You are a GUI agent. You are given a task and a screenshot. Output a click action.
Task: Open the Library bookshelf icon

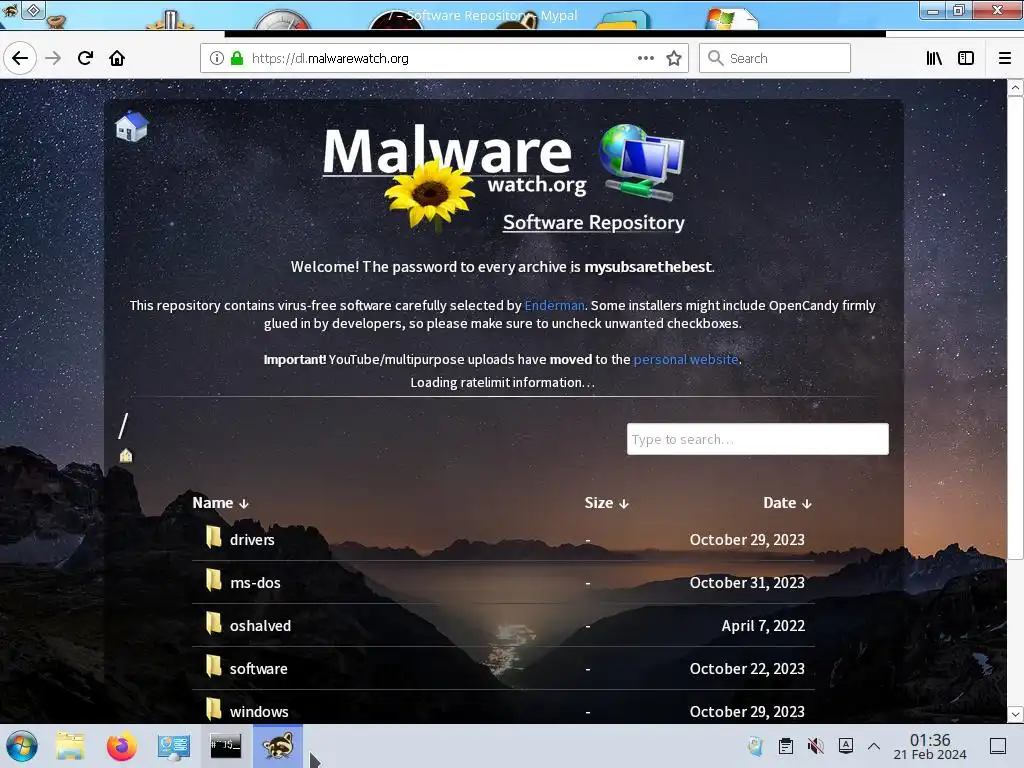tap(934, 58)
